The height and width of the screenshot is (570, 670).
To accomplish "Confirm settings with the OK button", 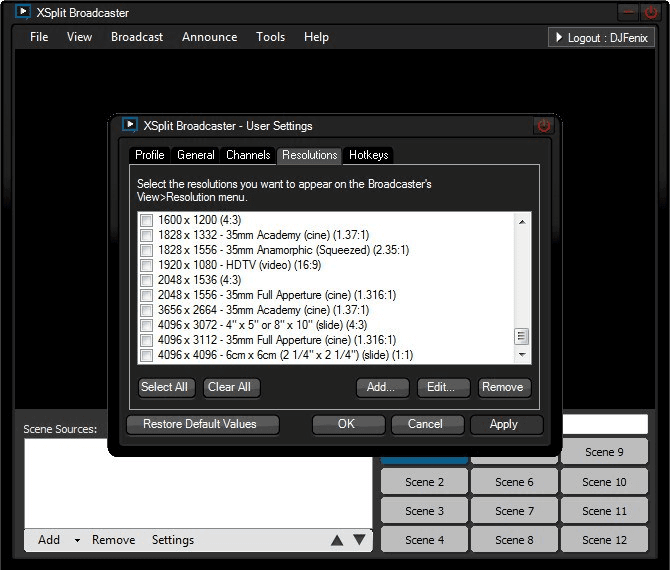I will tap(348, 425).
